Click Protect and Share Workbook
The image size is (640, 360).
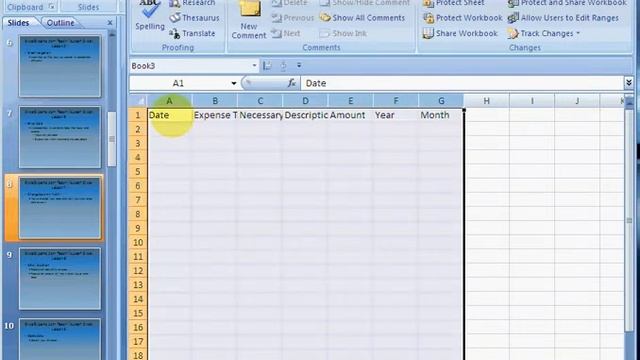[567, 3]
